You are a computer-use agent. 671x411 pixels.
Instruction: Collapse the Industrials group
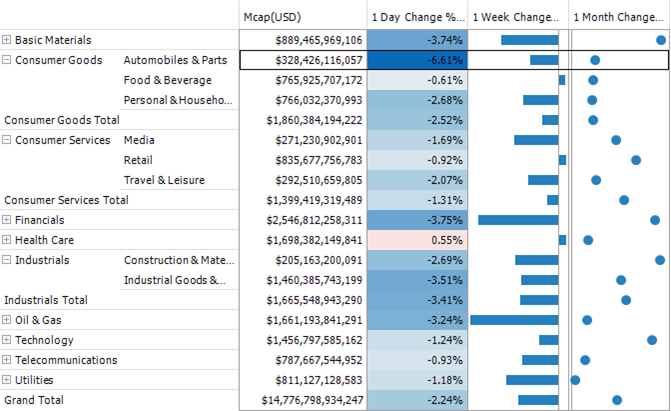click(x=8, y=260)
